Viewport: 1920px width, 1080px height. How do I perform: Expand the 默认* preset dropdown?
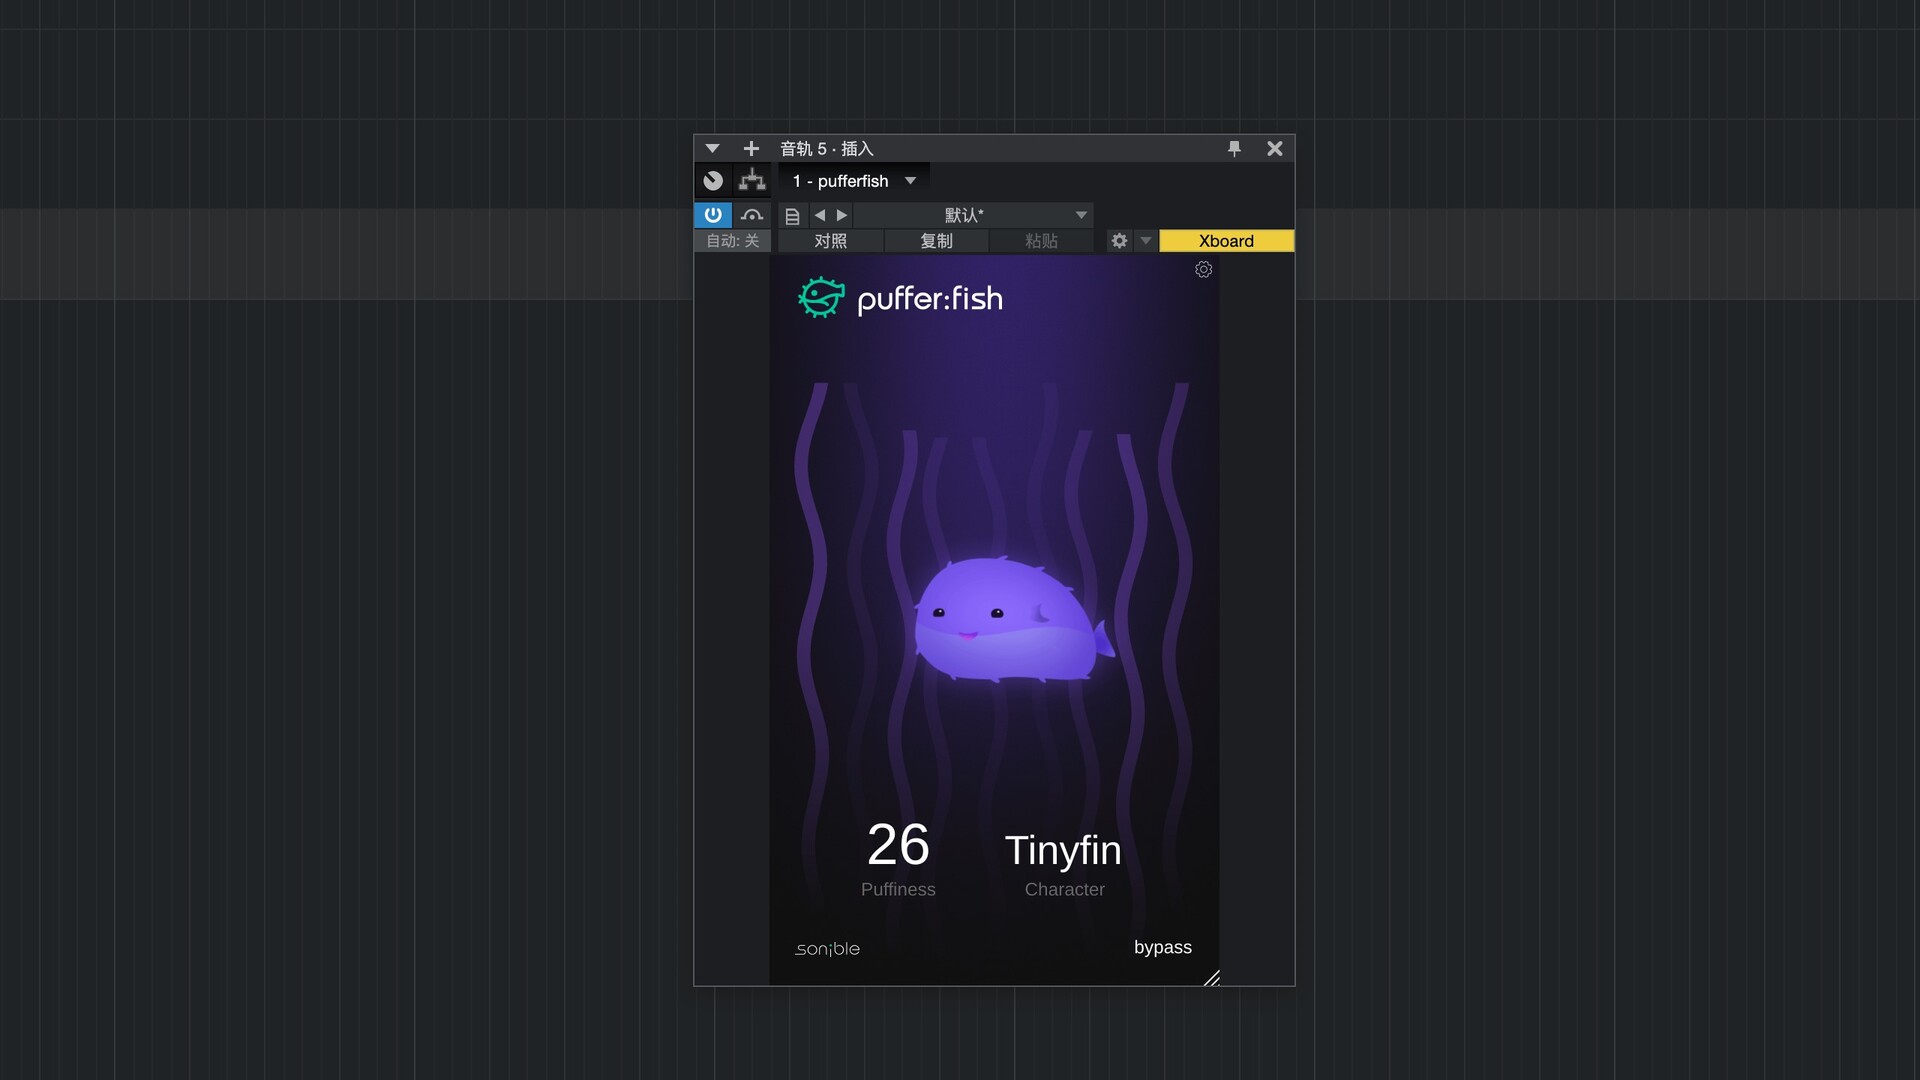coord(1080,215)
